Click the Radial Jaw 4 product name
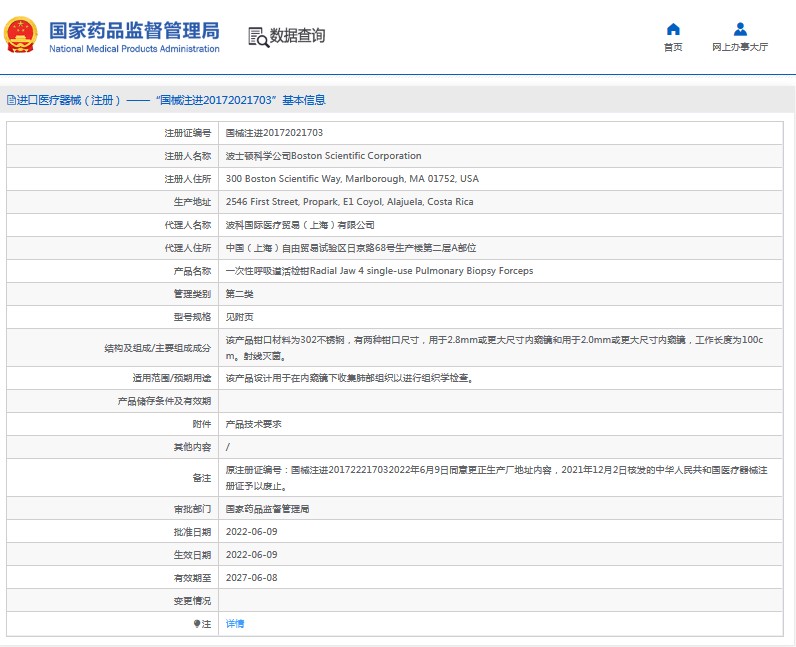Screen dimensions: 796x647 click(x=379, y=271)
